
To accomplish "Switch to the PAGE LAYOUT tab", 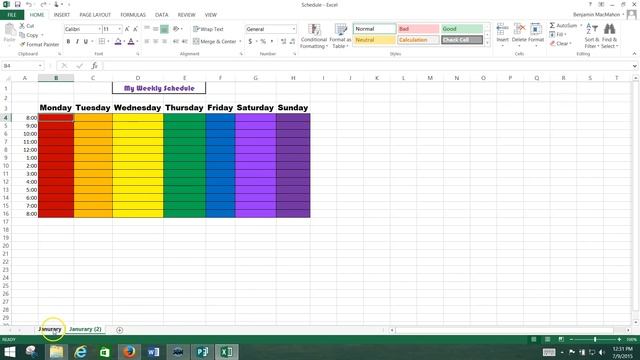I will [x=95, y=15].
